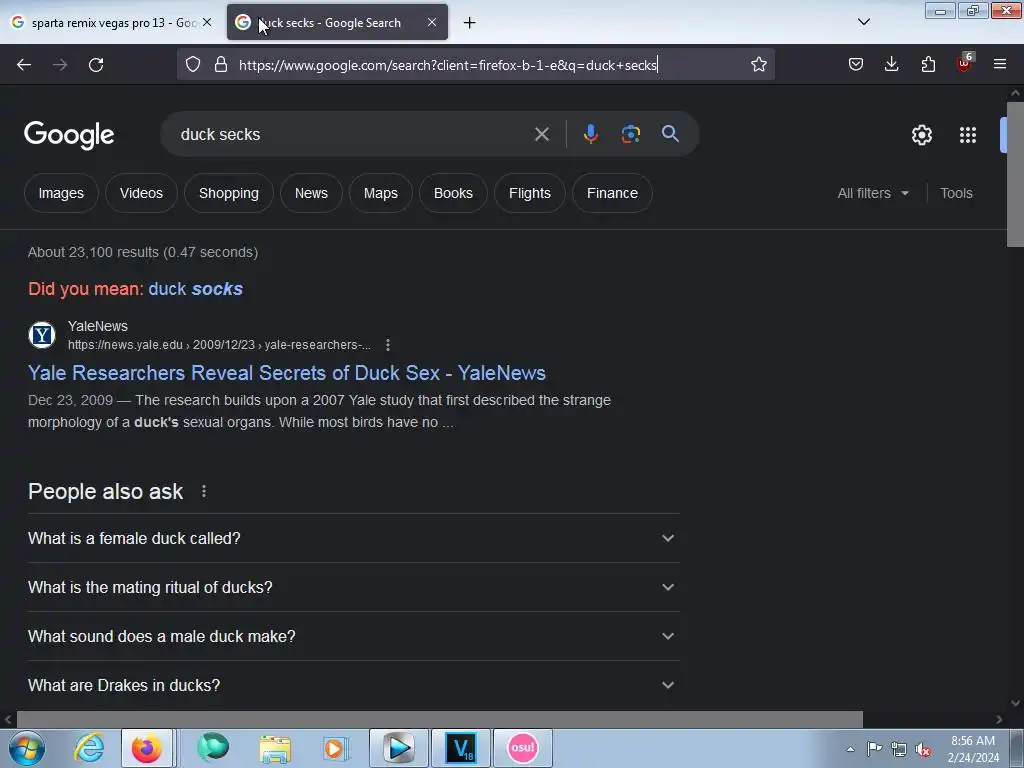Click in the Google search input field

pyautogui.click(x=353, y=135)
